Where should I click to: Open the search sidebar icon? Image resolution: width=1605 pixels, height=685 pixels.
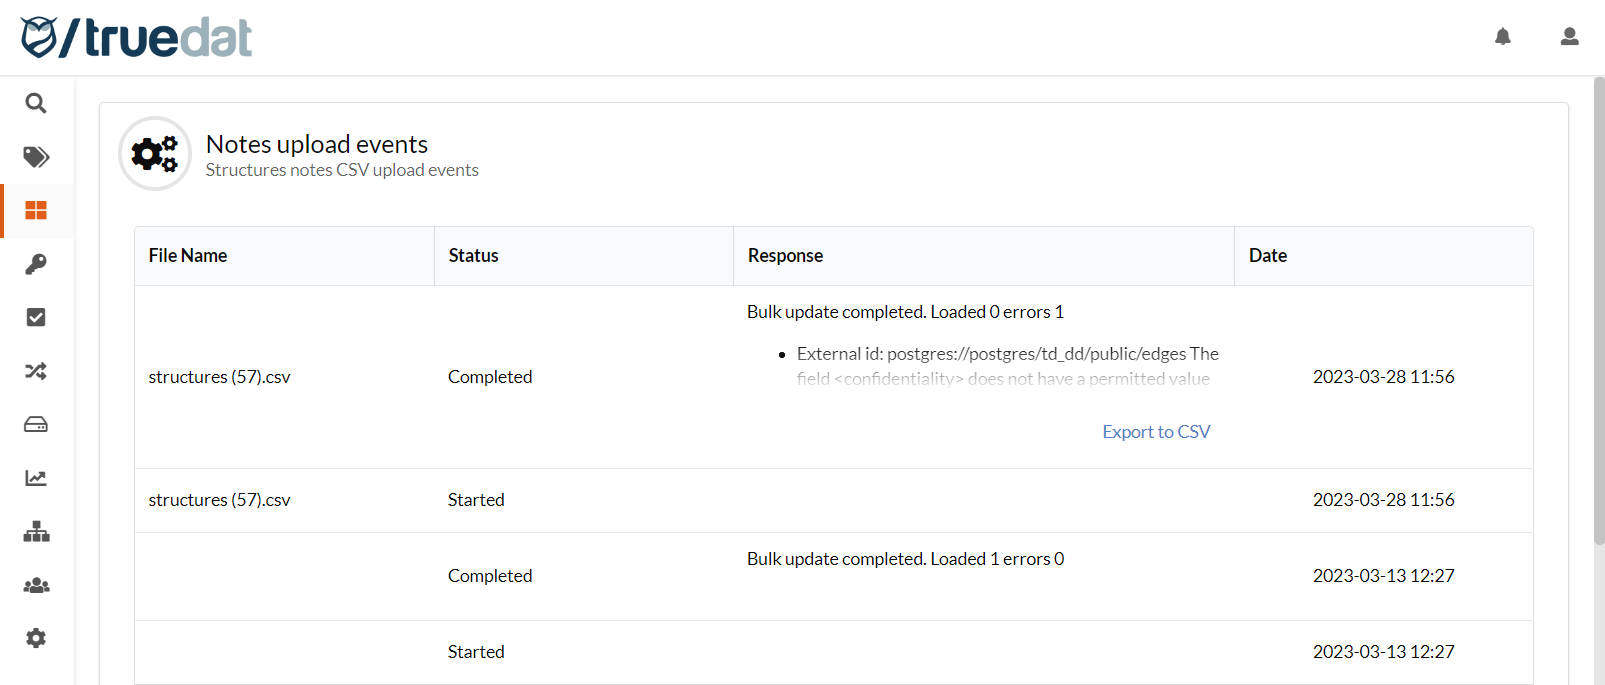(36, 103)
